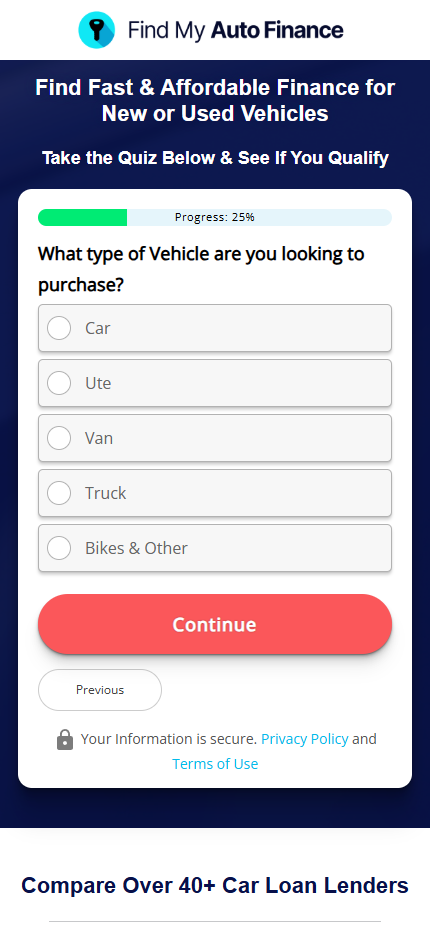
Task: Click the Compare Over 40+ Car Loan Lenders heading
Action: pos(215,886)
